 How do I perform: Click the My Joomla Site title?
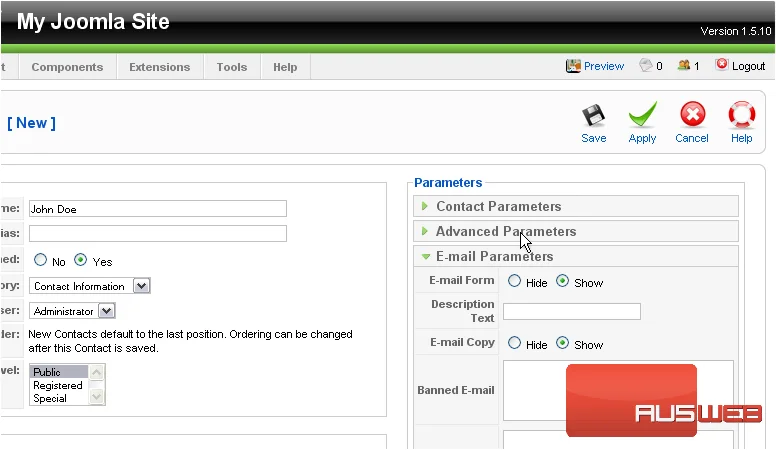pos(93,21)
